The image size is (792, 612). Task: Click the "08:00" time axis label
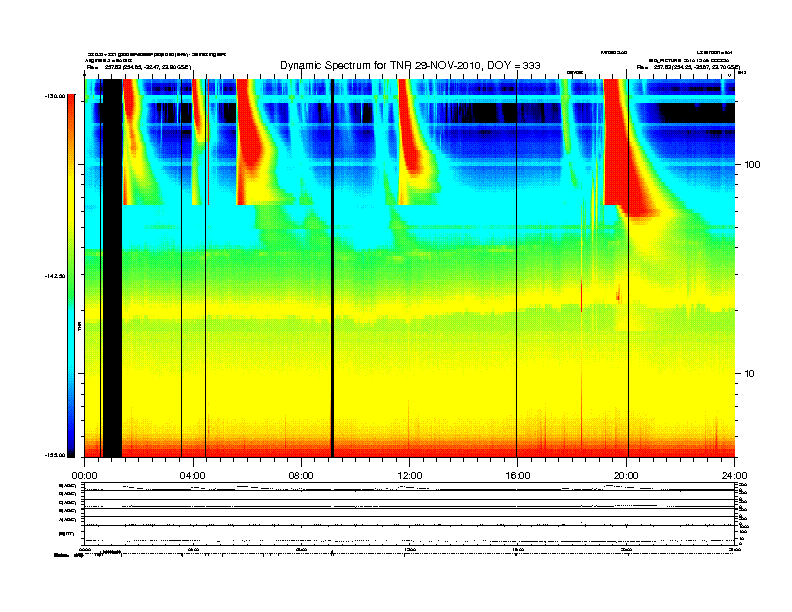301,476
